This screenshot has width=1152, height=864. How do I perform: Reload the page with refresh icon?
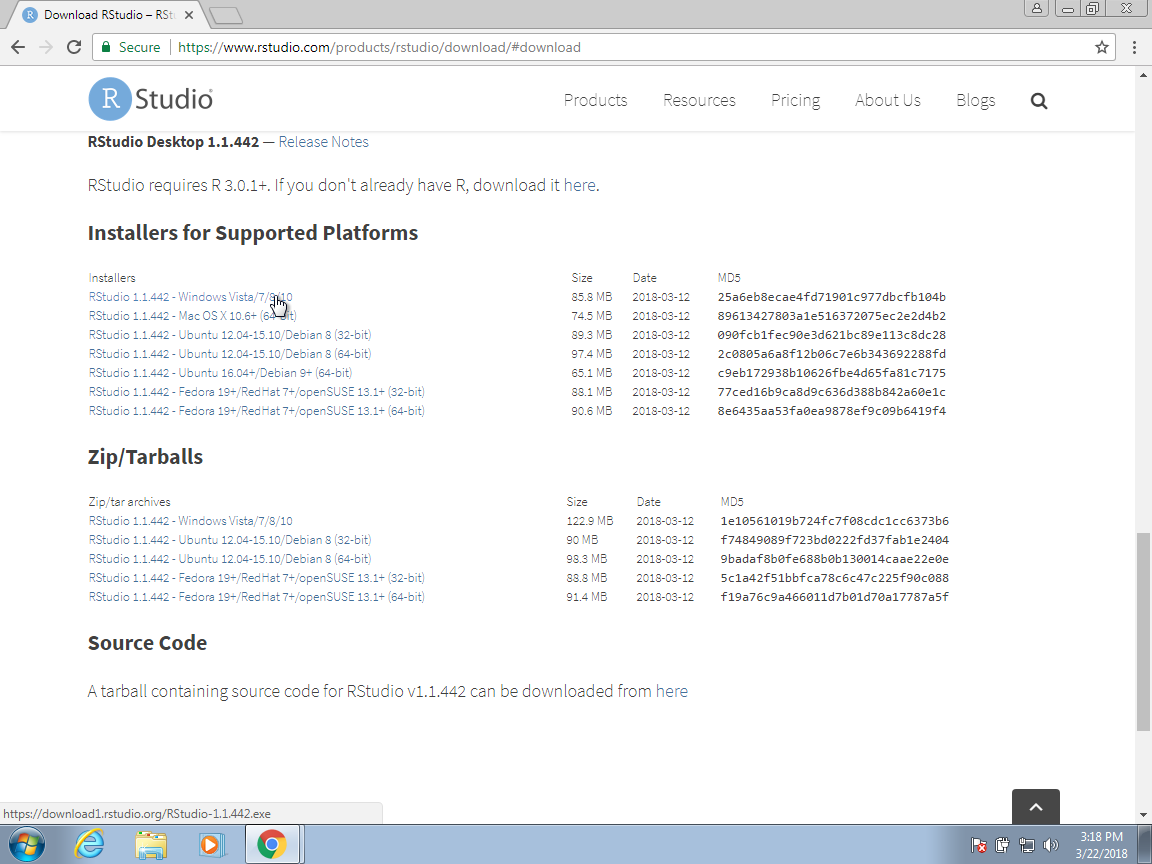pos(73,47)
